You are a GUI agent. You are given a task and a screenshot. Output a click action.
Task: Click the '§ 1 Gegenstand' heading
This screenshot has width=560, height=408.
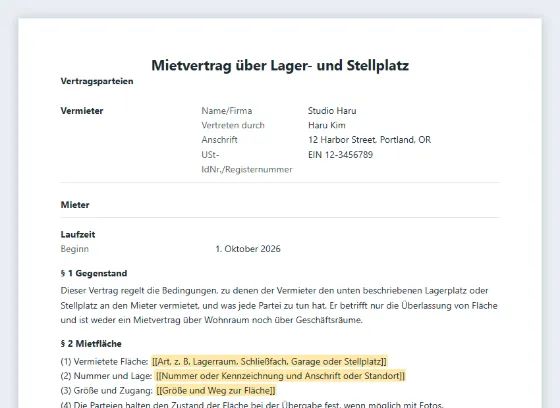point(94,273)
